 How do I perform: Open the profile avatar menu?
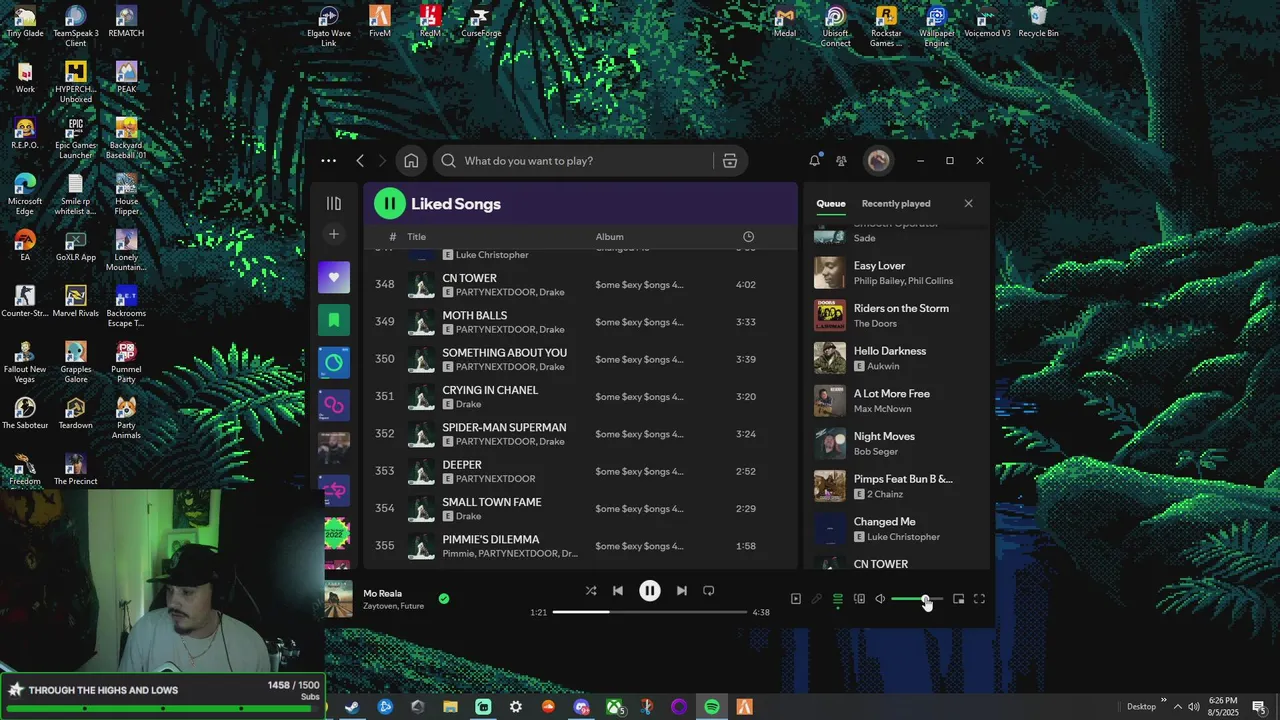point(878,160)
